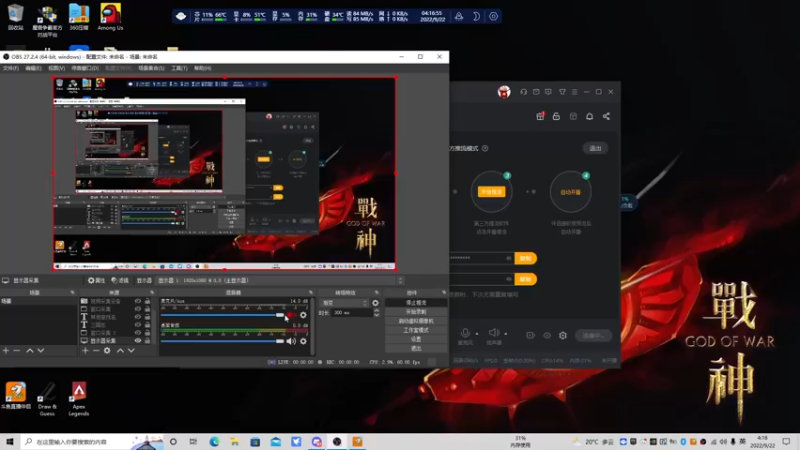Viewport: 800px width, 450px height.
Task: Toggle visibility eye of 窗口采集 2 source
Action: 138,333
